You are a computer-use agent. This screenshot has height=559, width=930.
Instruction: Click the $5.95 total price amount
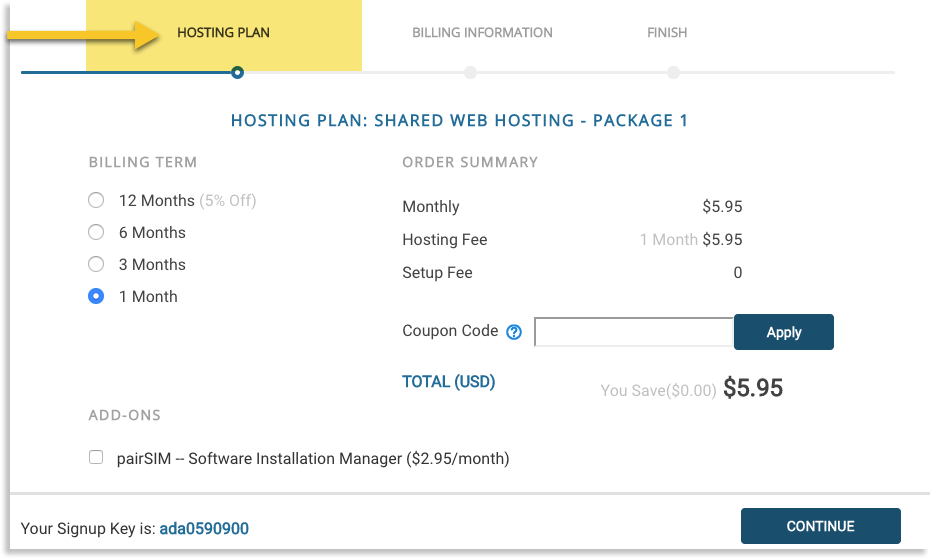point(752,388)
